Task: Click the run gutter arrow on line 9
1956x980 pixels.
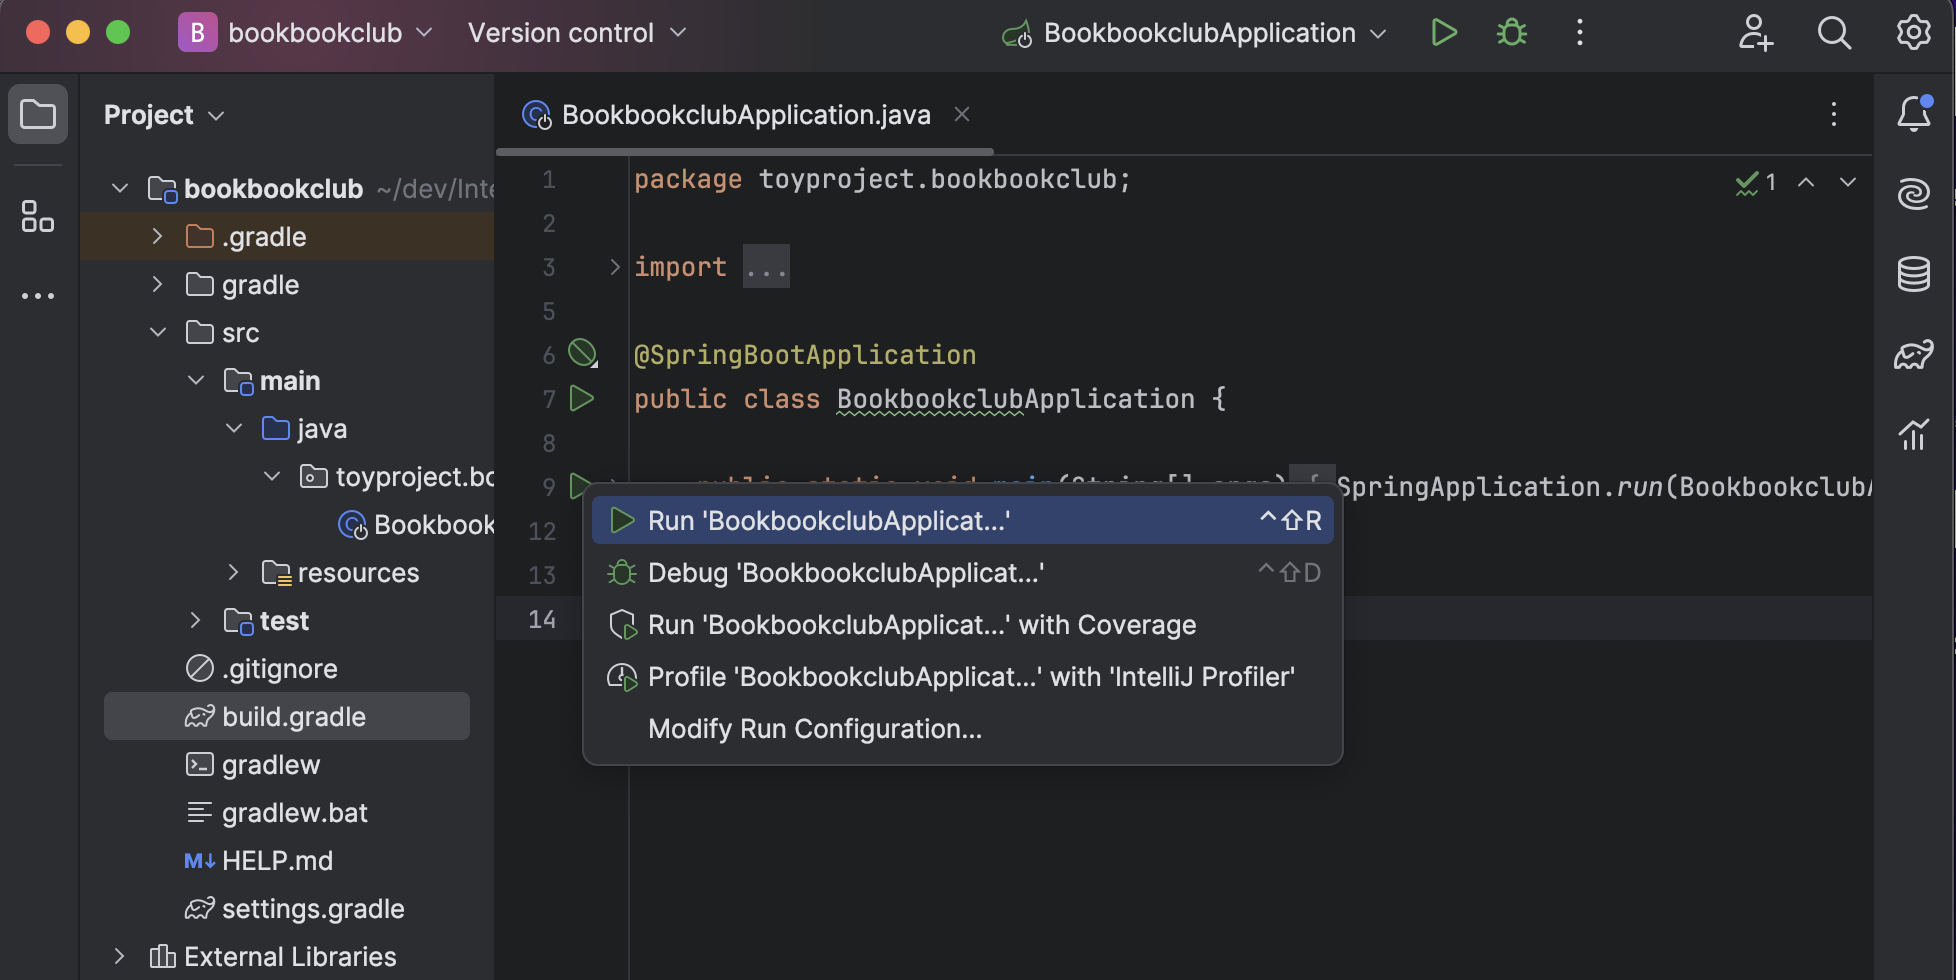Action: [x=579, y=486]
